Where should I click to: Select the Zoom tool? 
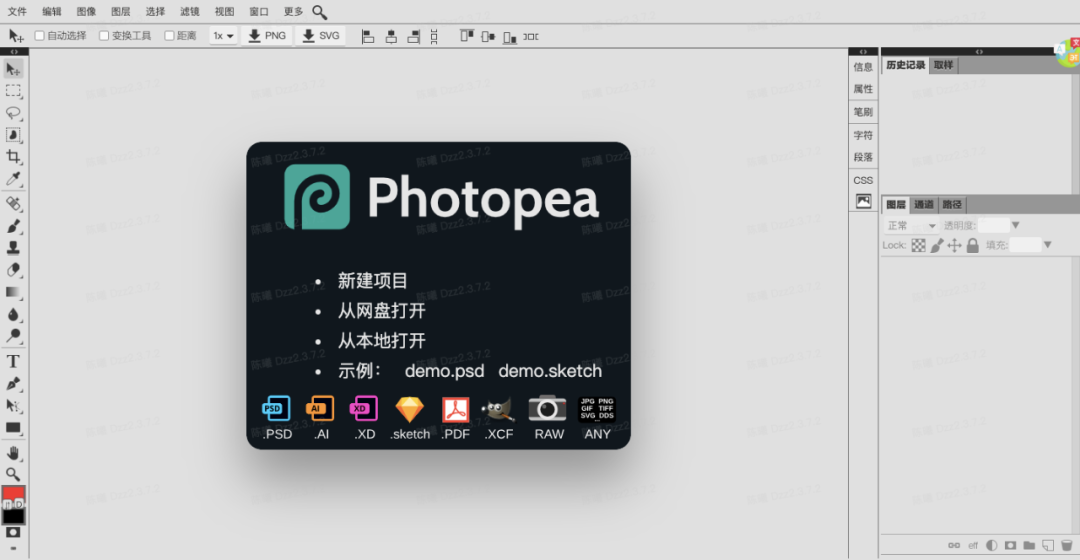tap(13, 474)
